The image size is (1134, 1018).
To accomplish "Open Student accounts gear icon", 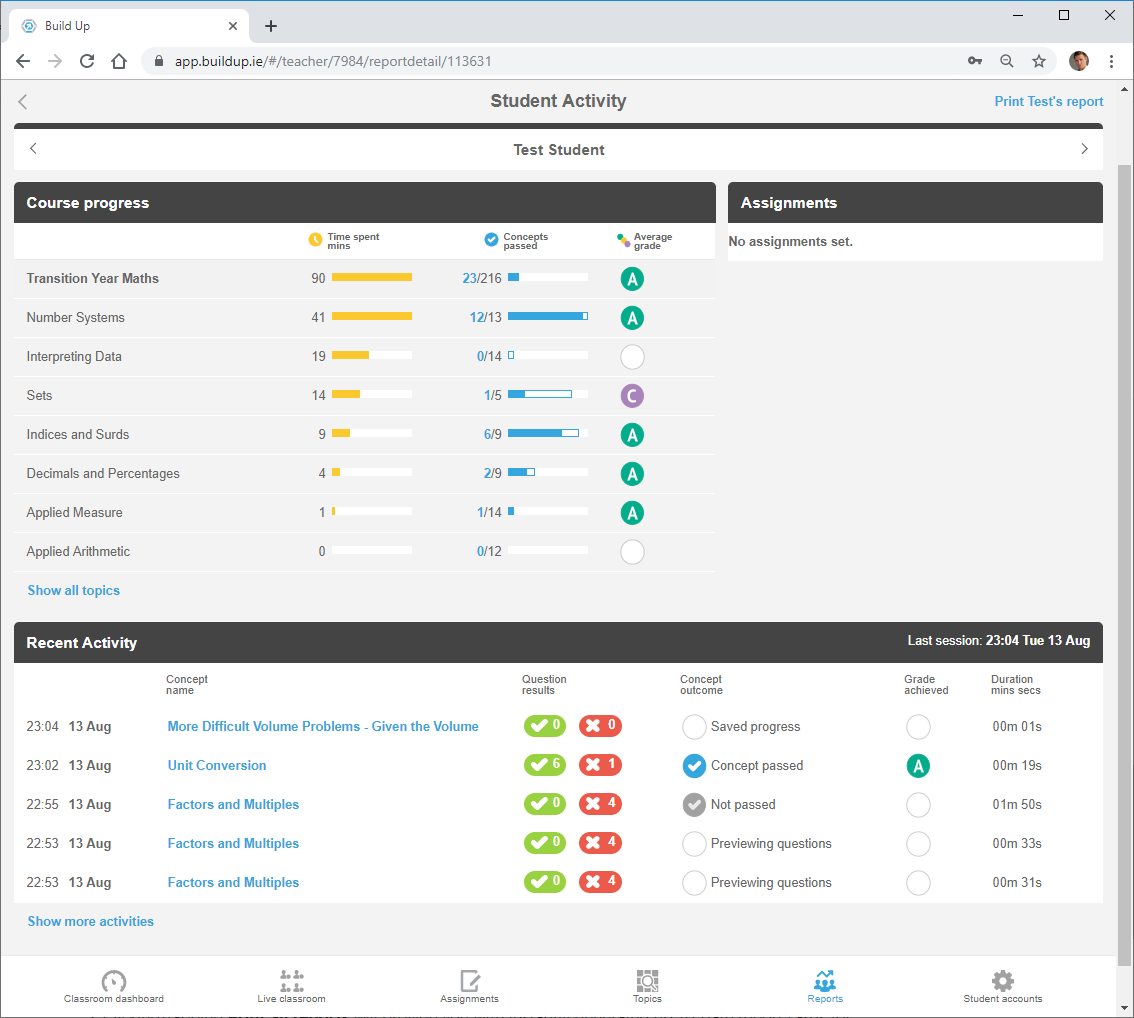I will click(1002, 981).
